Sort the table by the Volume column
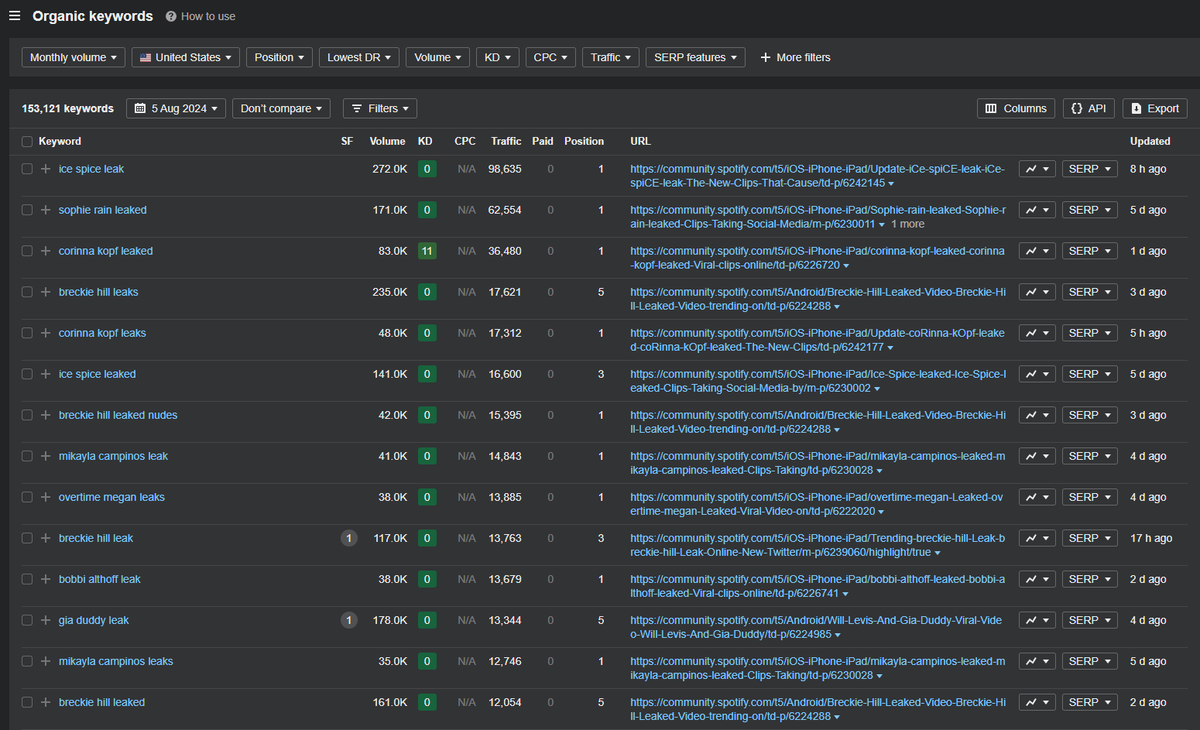The width and height of the screenshot is (1200, 730). [x=387, y=141]
